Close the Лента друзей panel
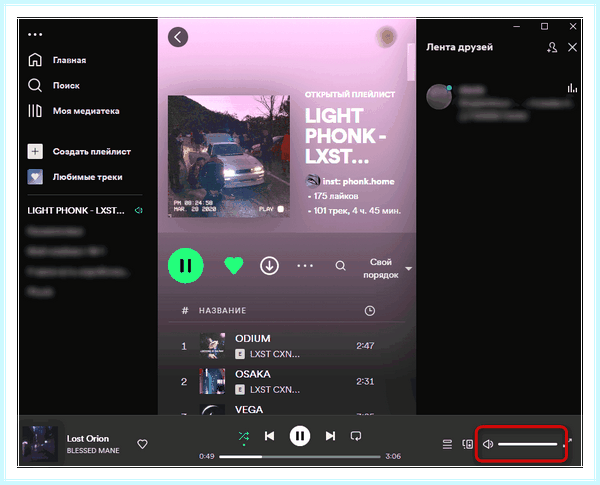Image resolution: width=600 pixels, height=485 pixels. coord(572,47)
